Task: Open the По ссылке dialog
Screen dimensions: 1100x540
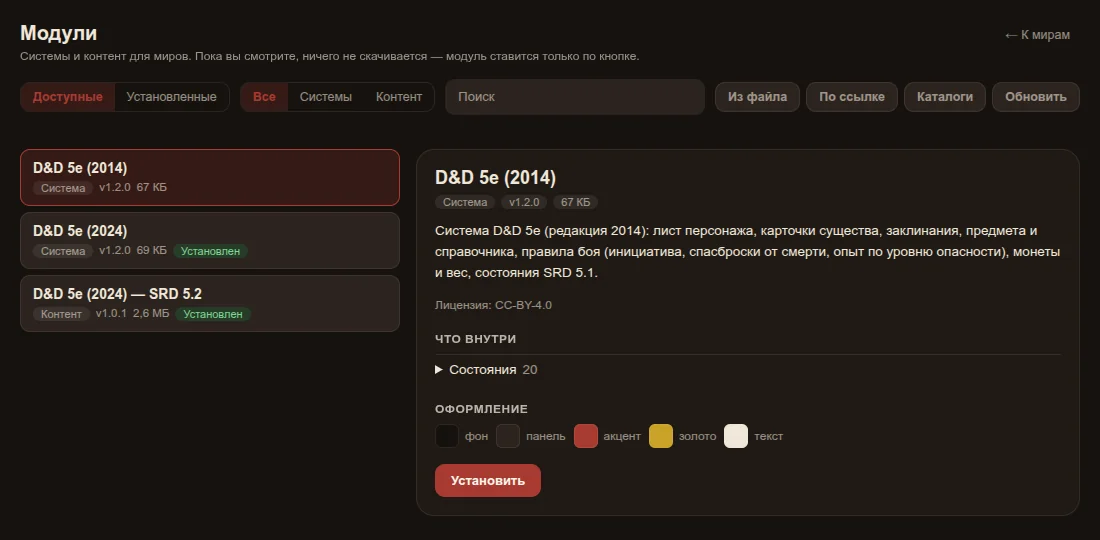Action: (x=852, y=97)
